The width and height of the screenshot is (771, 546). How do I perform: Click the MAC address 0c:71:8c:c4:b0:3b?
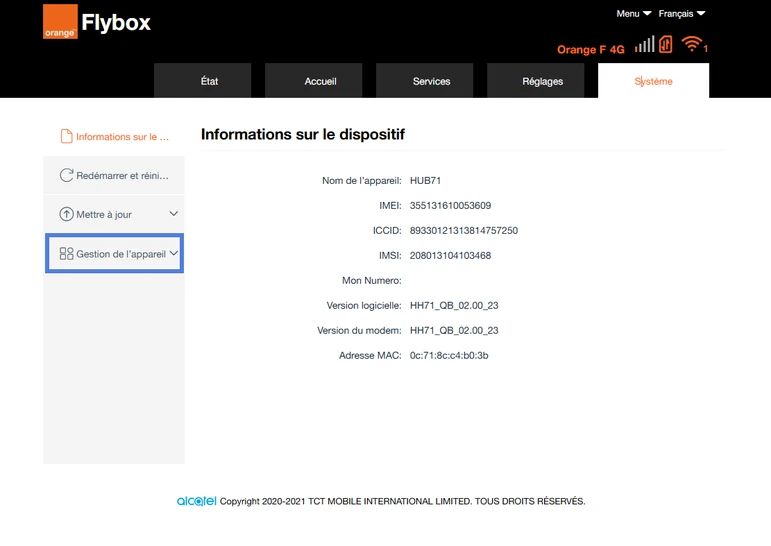[x=449, y=356]
